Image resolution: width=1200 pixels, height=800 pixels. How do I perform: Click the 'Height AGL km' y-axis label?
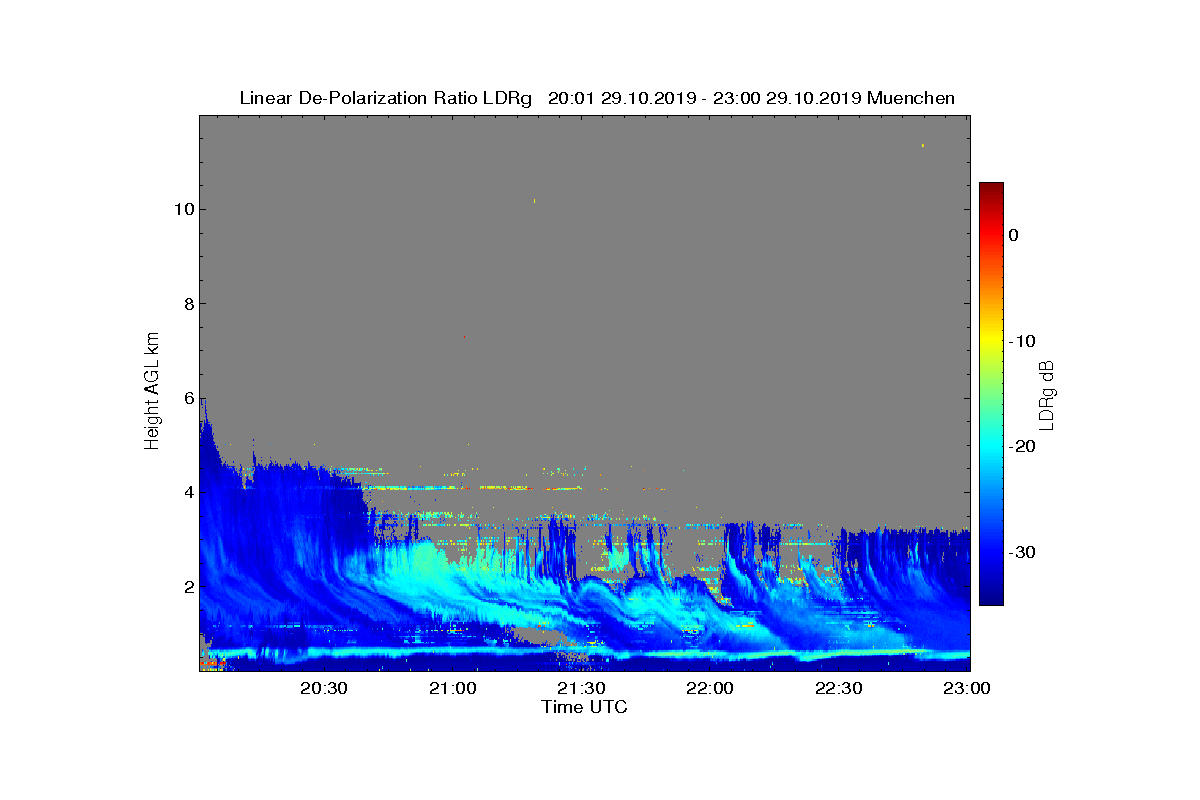(152, 391)
